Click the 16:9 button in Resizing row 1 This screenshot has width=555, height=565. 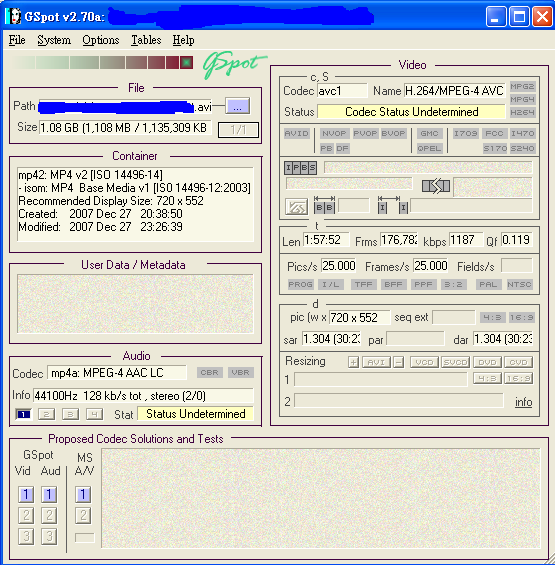tap(518, 378)
